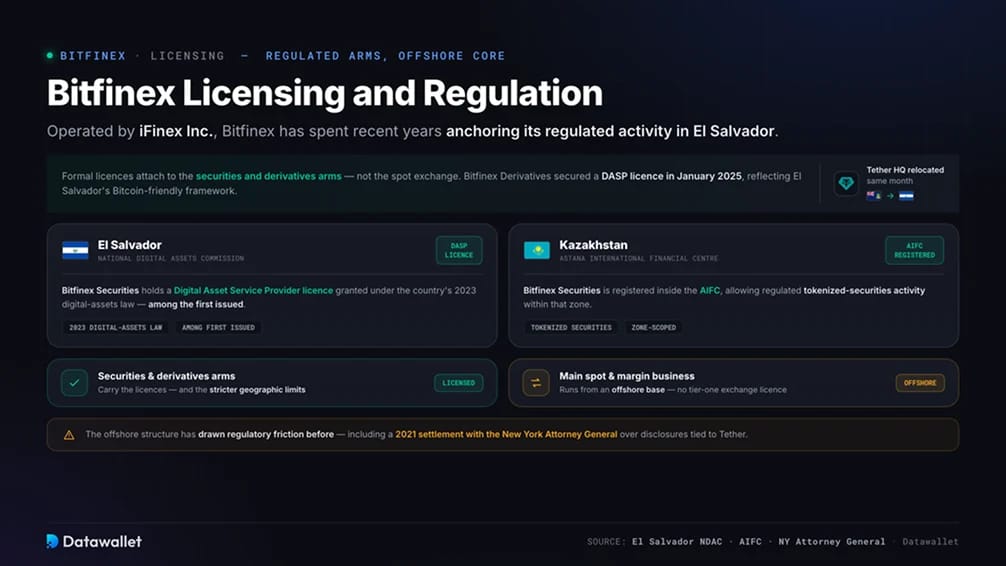Click the green checkmark icon beside Securities & derivatives arms
Image resolution: width=1006 pixels, height=566 pixels.
point(74,382)
